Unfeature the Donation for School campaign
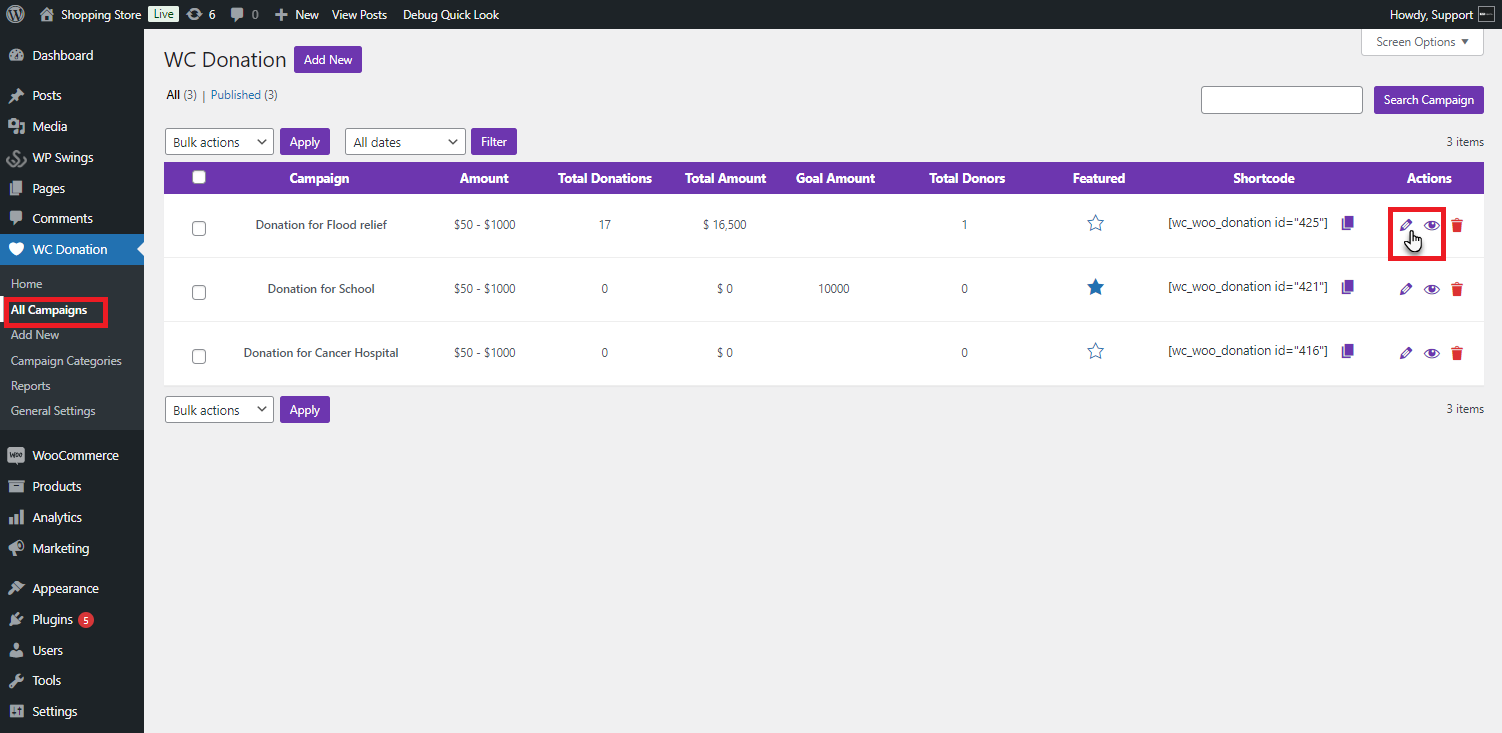The height and width of the screenshot is (733, 1502). click(1095, 287)
